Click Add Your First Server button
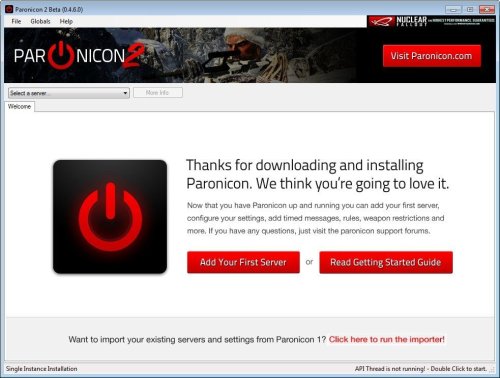Screen dimensions: 500x378 [243, 262]
